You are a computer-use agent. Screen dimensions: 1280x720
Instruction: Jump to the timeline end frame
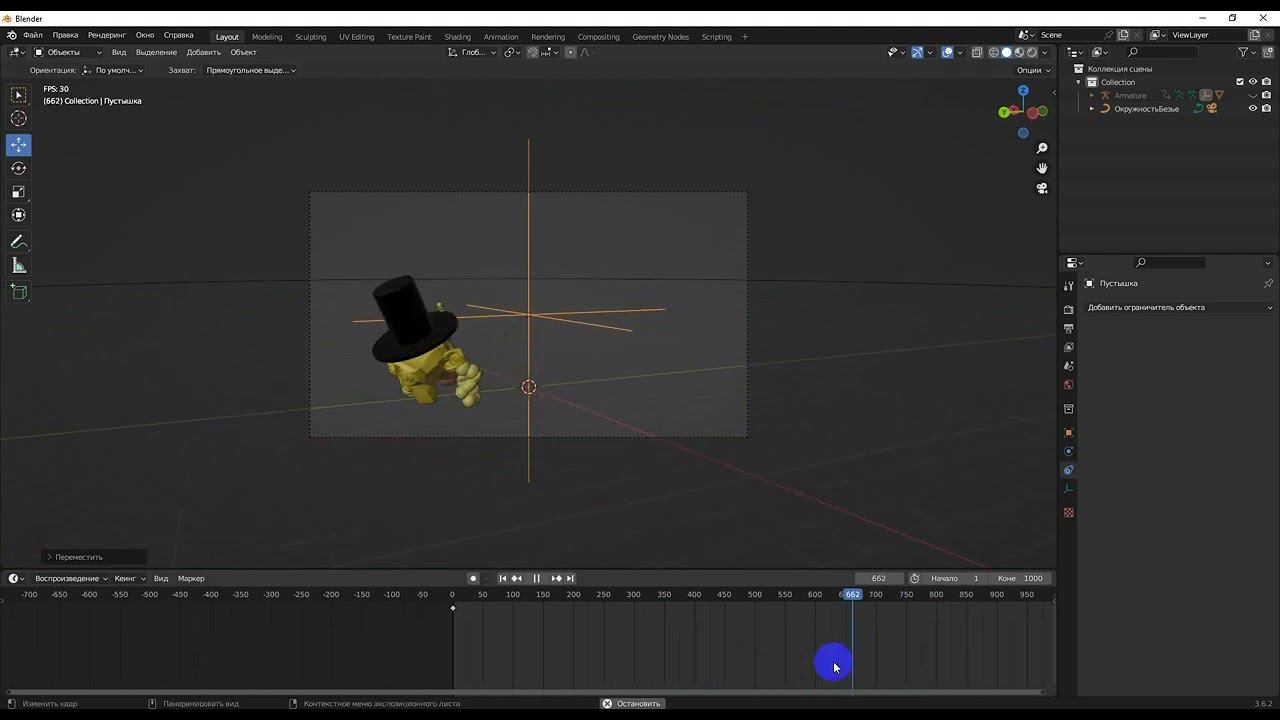(x=570, y=578)
